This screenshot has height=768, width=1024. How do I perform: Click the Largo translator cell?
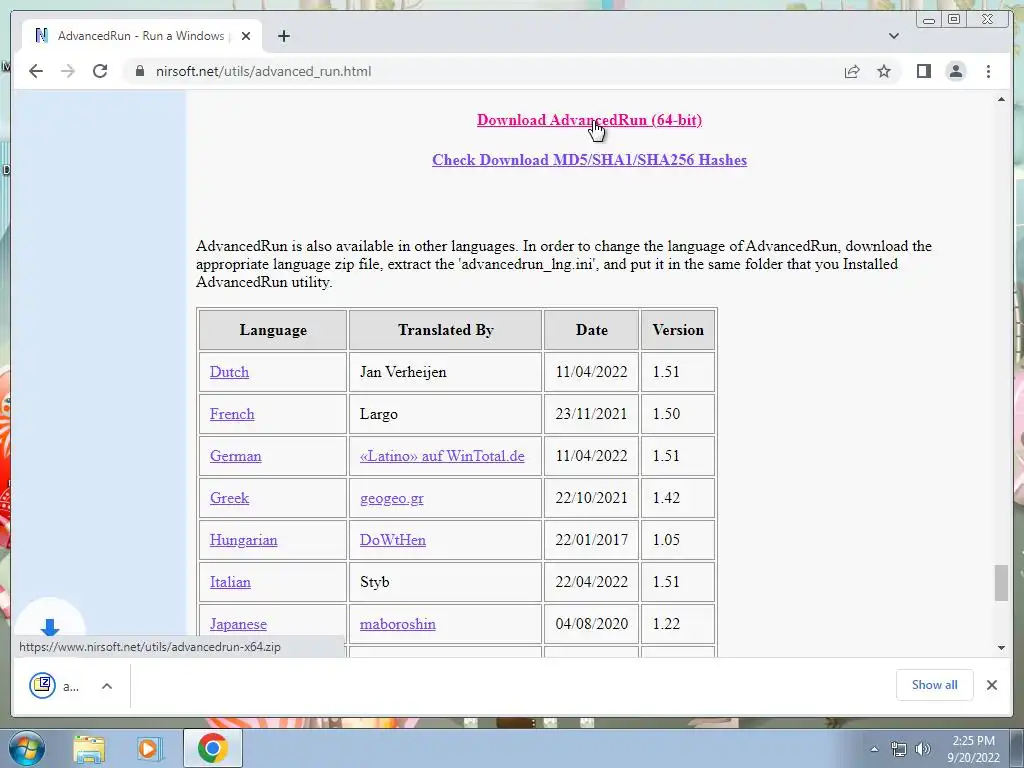tap(445, 414)
